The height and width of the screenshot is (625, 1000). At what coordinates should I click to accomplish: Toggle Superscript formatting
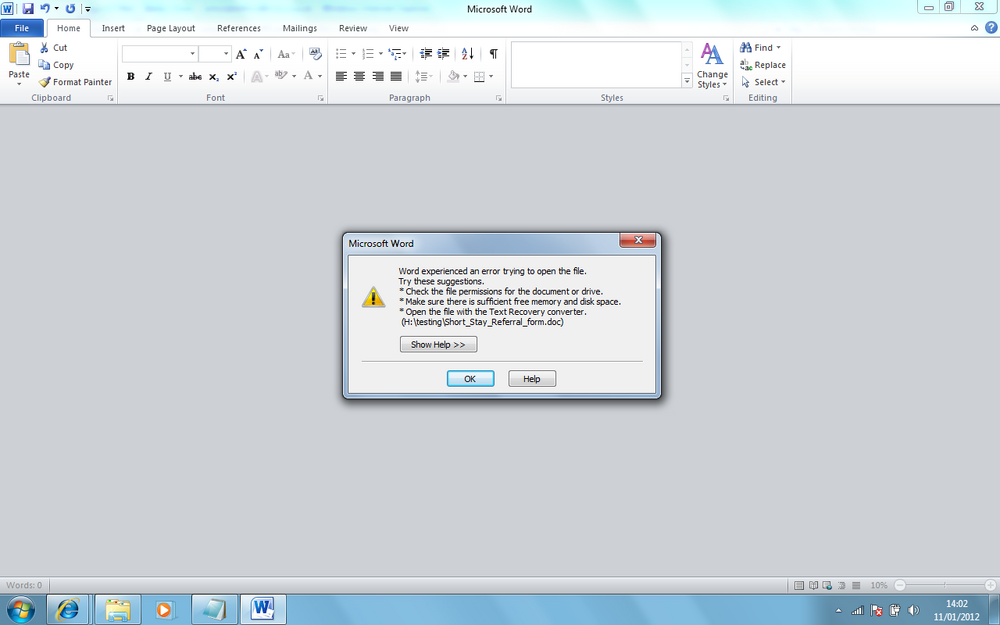click(232, 77)
